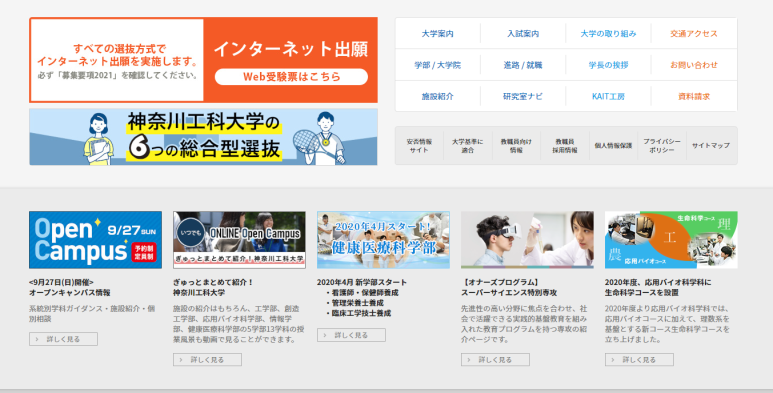This screenshot has width=773, height=393.
Task: Open 学長の挨拶 link
Action: pyautogui.click(x=608, y=65)
